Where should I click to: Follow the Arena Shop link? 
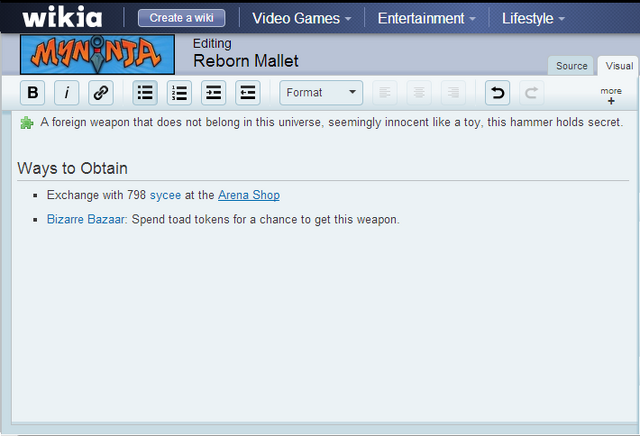pos(249,195)
